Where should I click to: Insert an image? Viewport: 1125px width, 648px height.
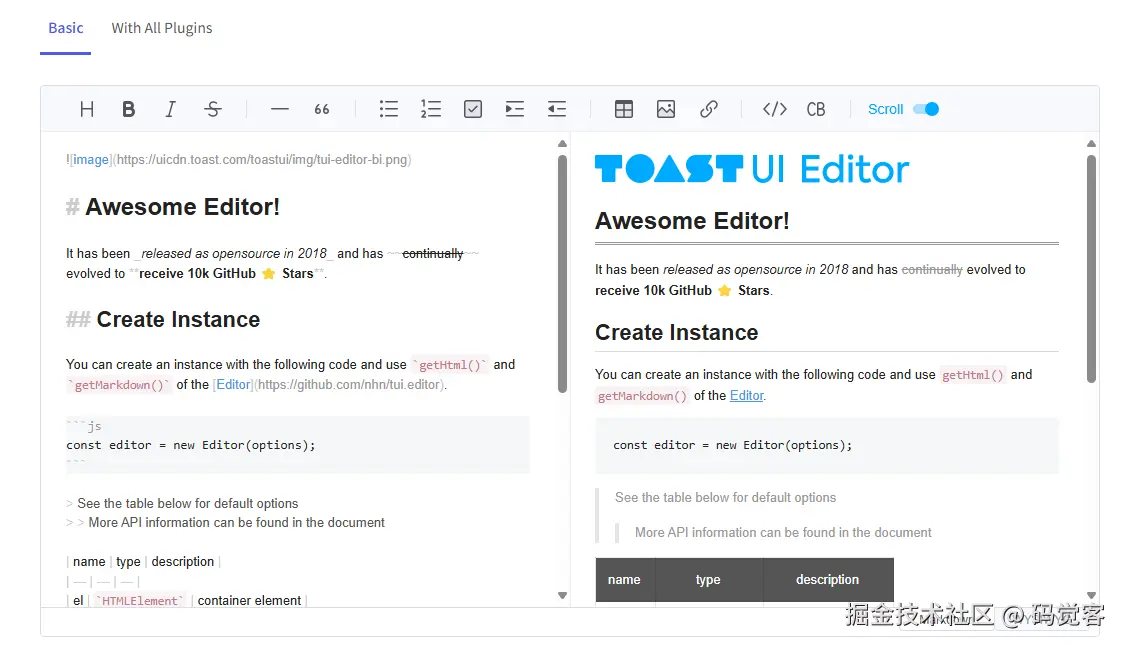pos(666,109)
